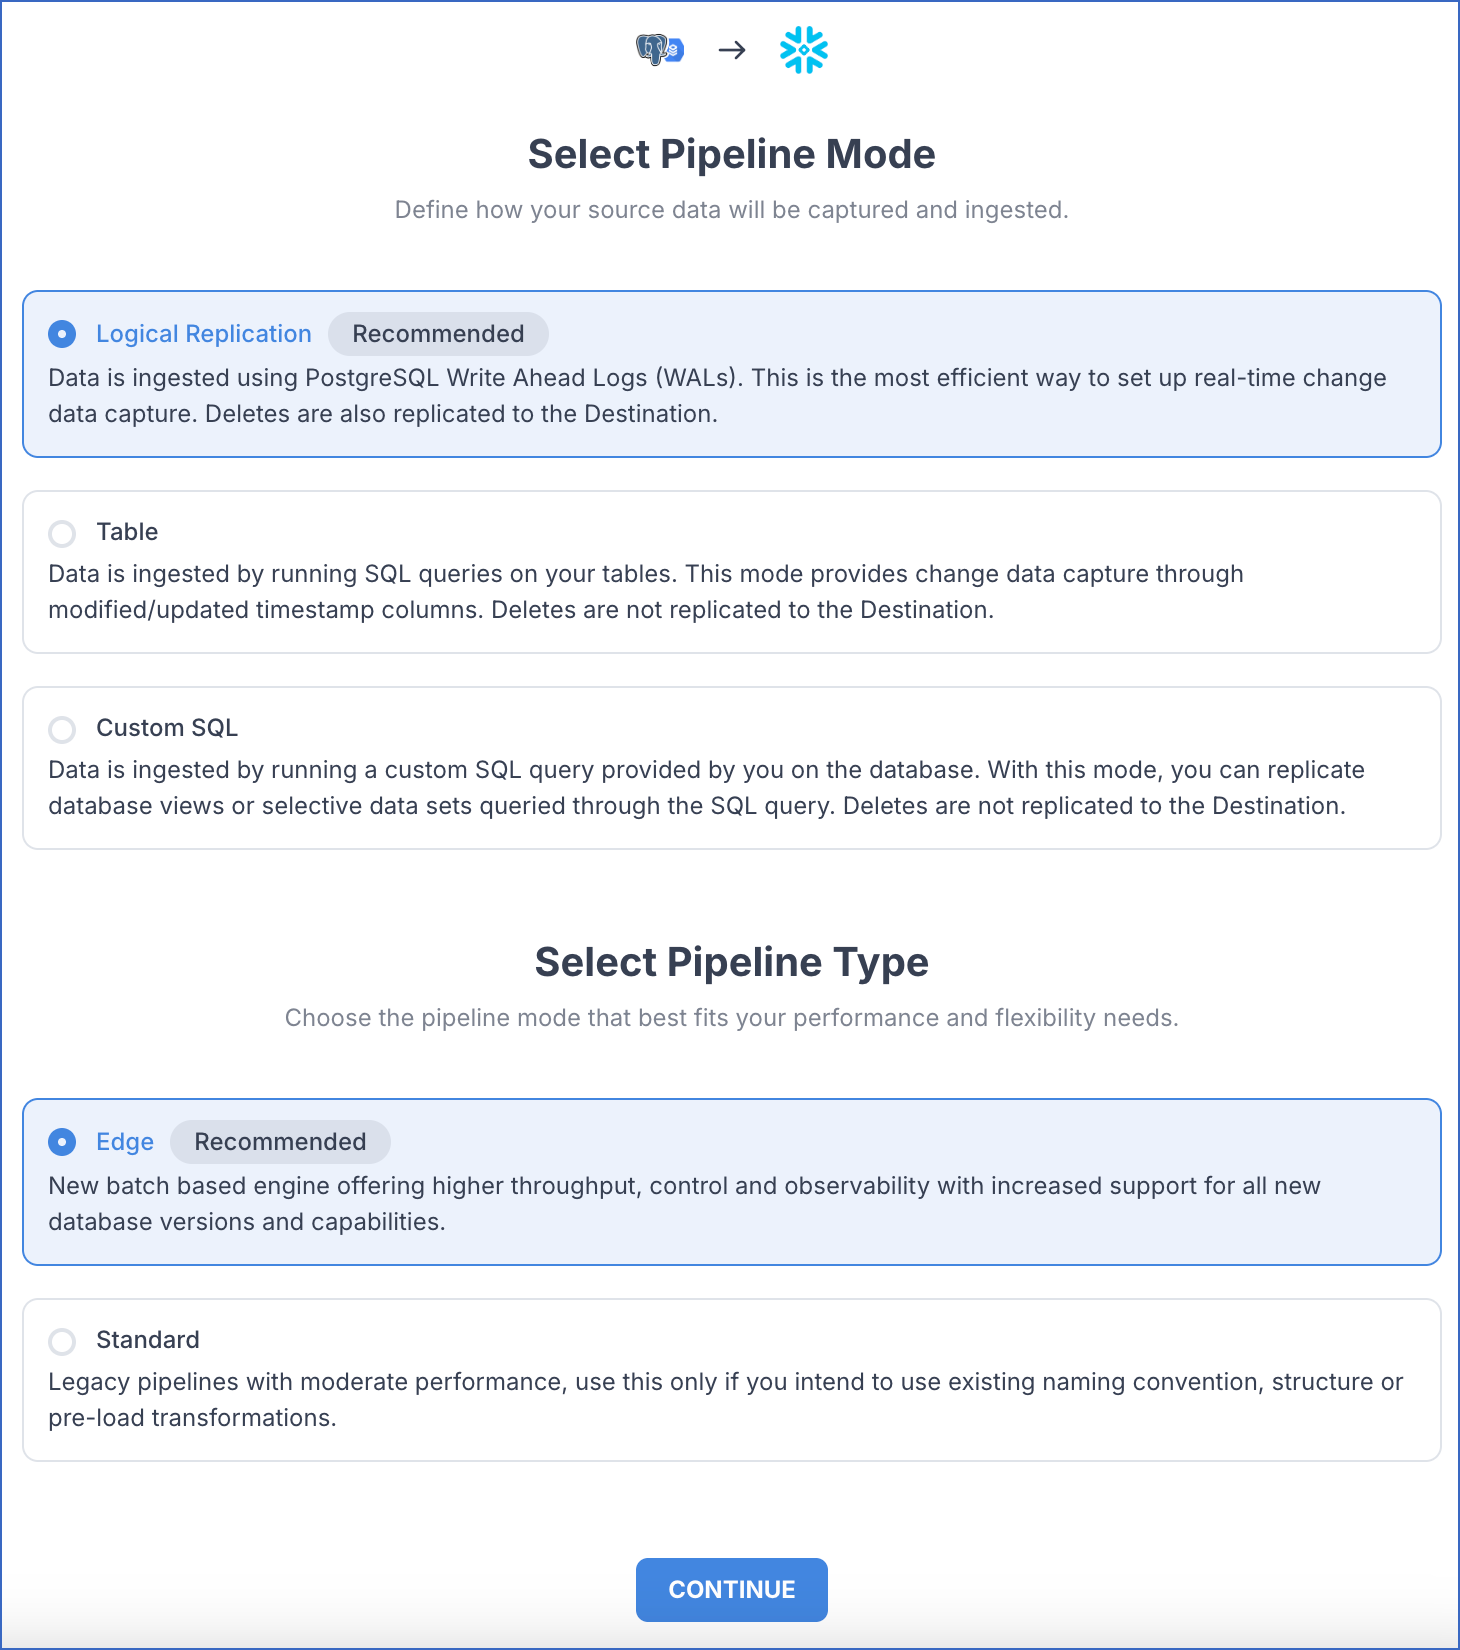Image resolution: width=1460 pixels, height=1650 pixels.
Task: Switch to the Standard radio button
Action: click(x=62, y=1341)
